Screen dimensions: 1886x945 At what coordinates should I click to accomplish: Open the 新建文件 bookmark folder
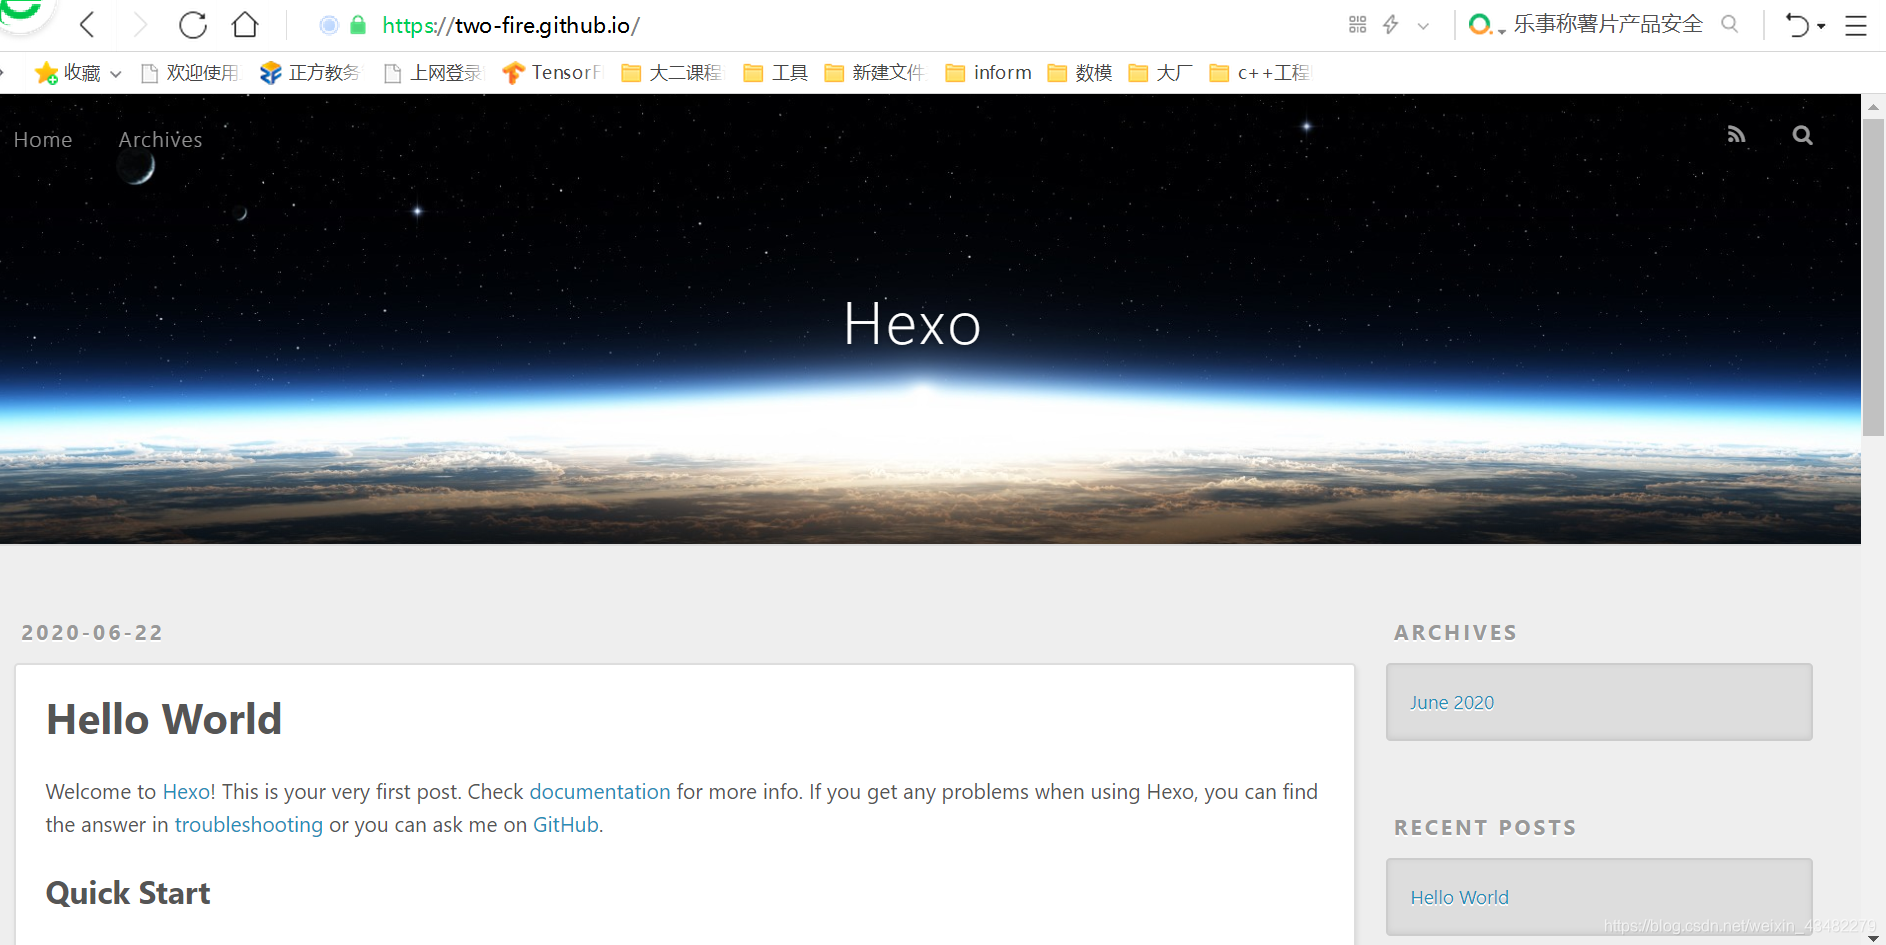click(875, 73)
